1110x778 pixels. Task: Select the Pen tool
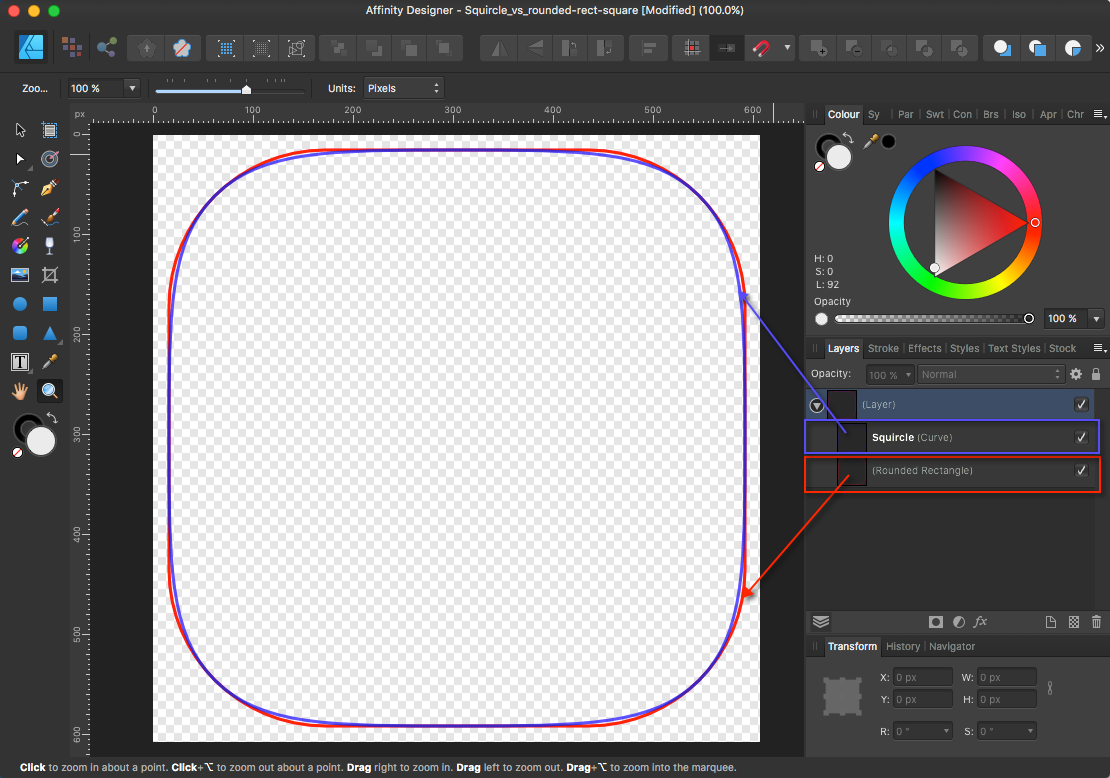coord(49,187)
